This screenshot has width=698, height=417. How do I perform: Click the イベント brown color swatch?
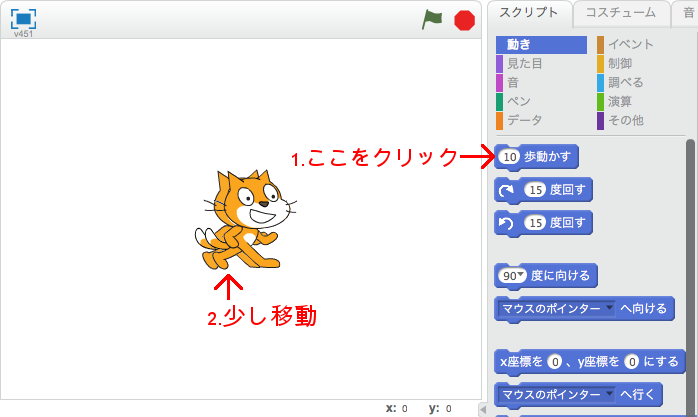[601, 45]
